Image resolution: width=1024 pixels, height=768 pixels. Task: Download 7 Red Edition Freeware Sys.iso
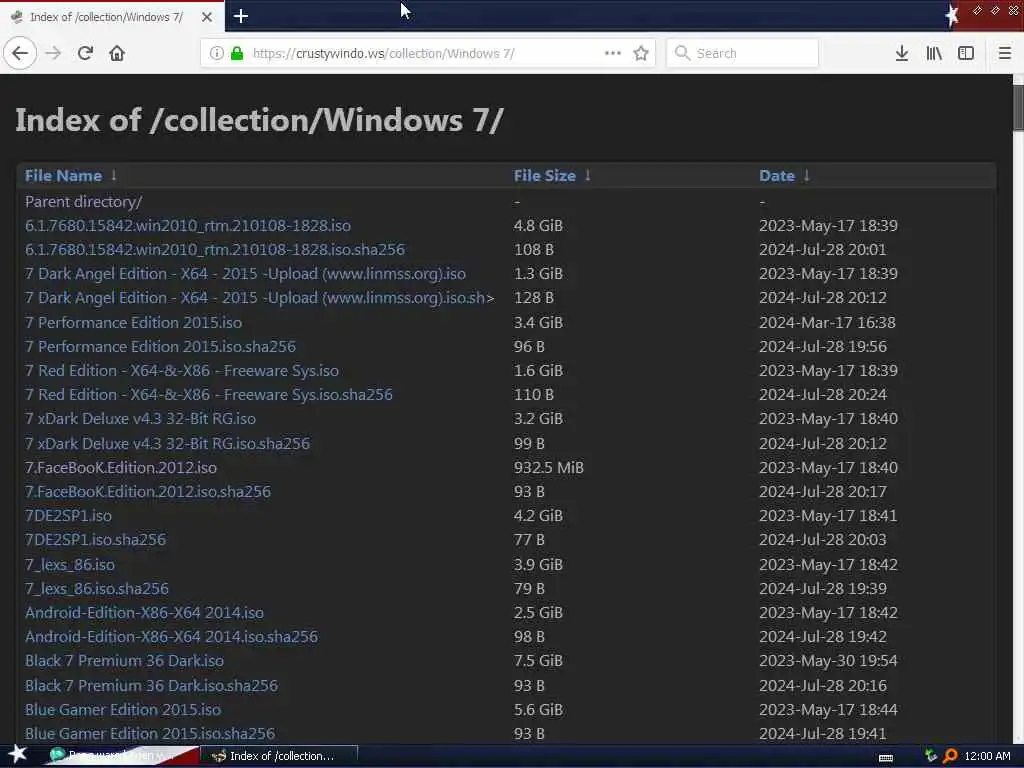(182, 371)
